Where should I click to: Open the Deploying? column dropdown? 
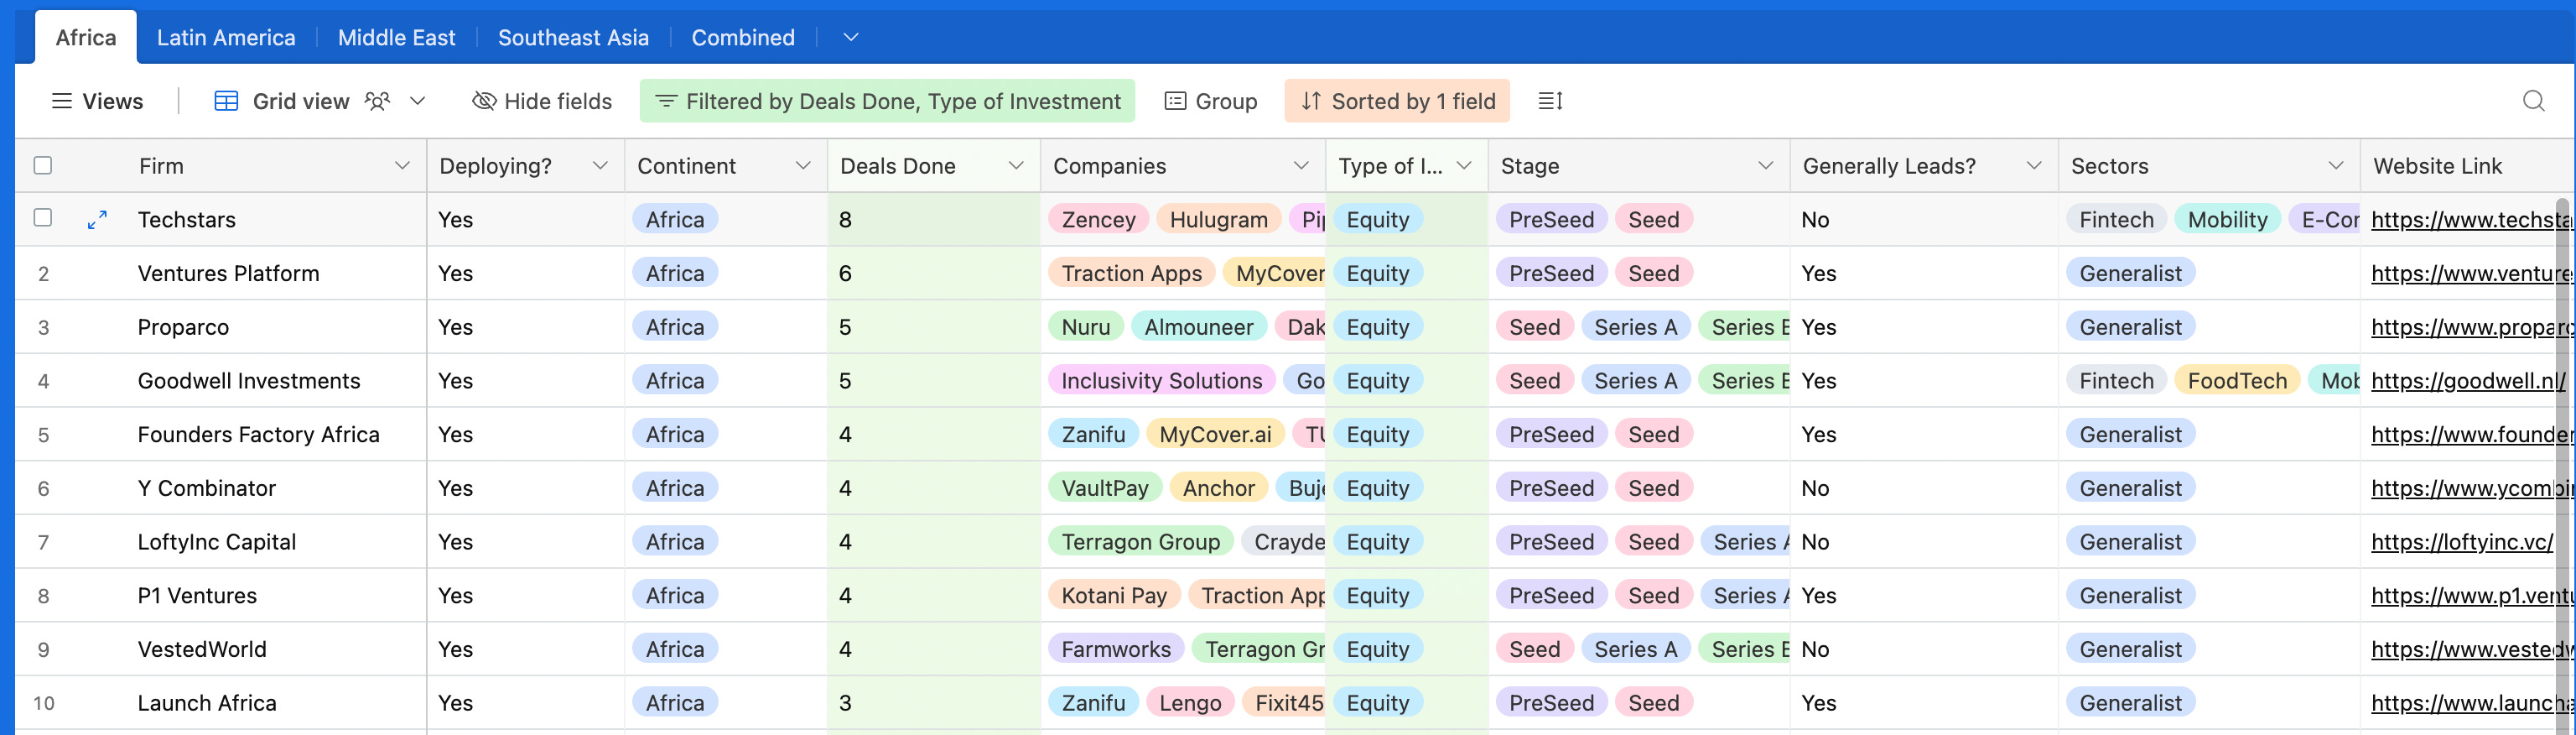600,166
